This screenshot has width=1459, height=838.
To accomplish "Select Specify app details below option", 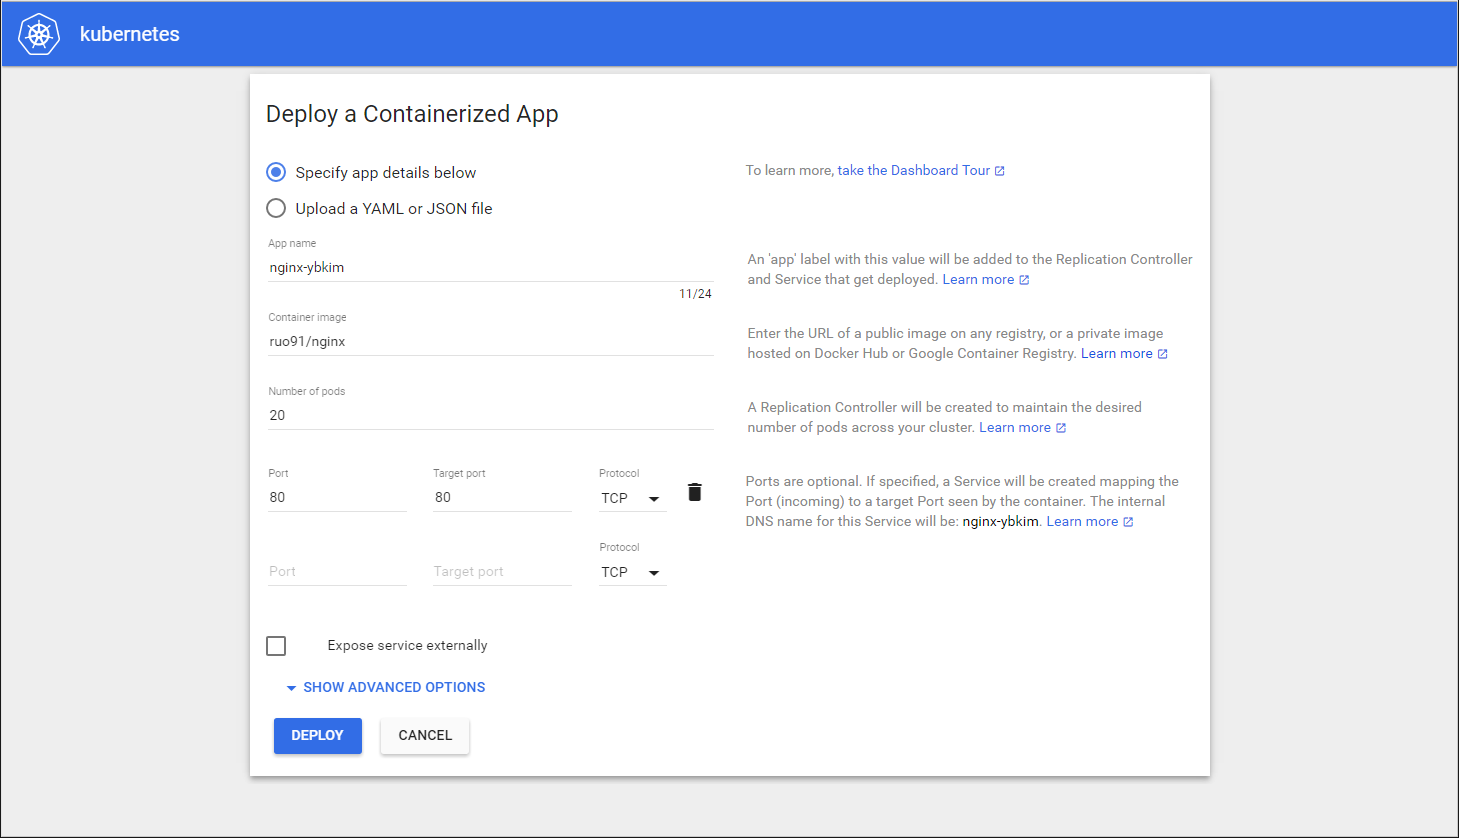I will click(x=276, y=172).
